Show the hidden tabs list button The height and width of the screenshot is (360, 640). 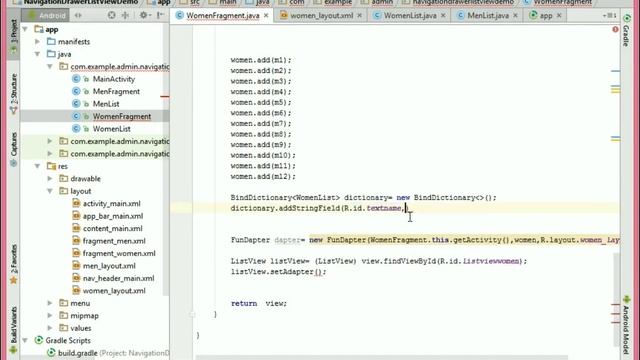click(610, 16)
